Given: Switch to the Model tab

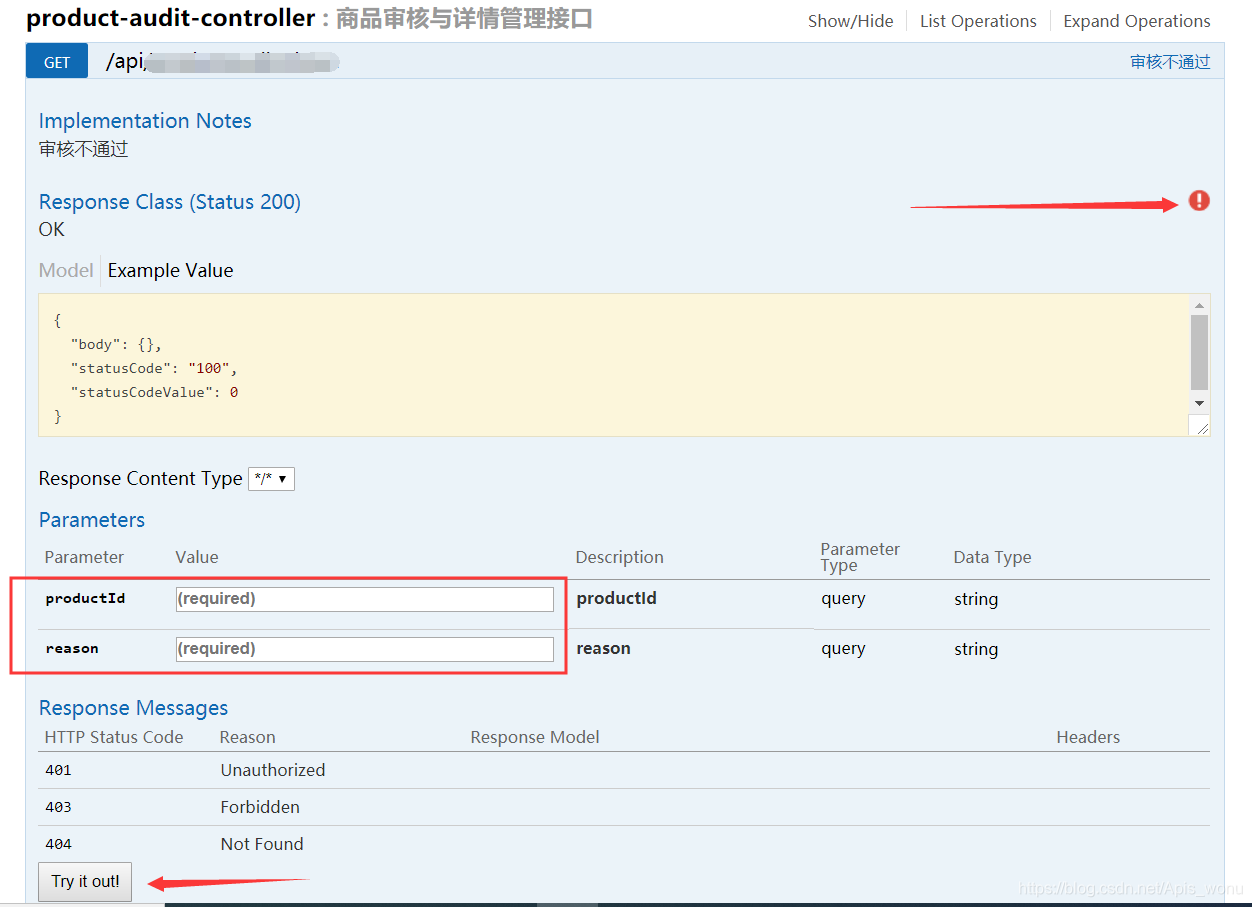Looking at the screenshot, I should pos(66,270).
